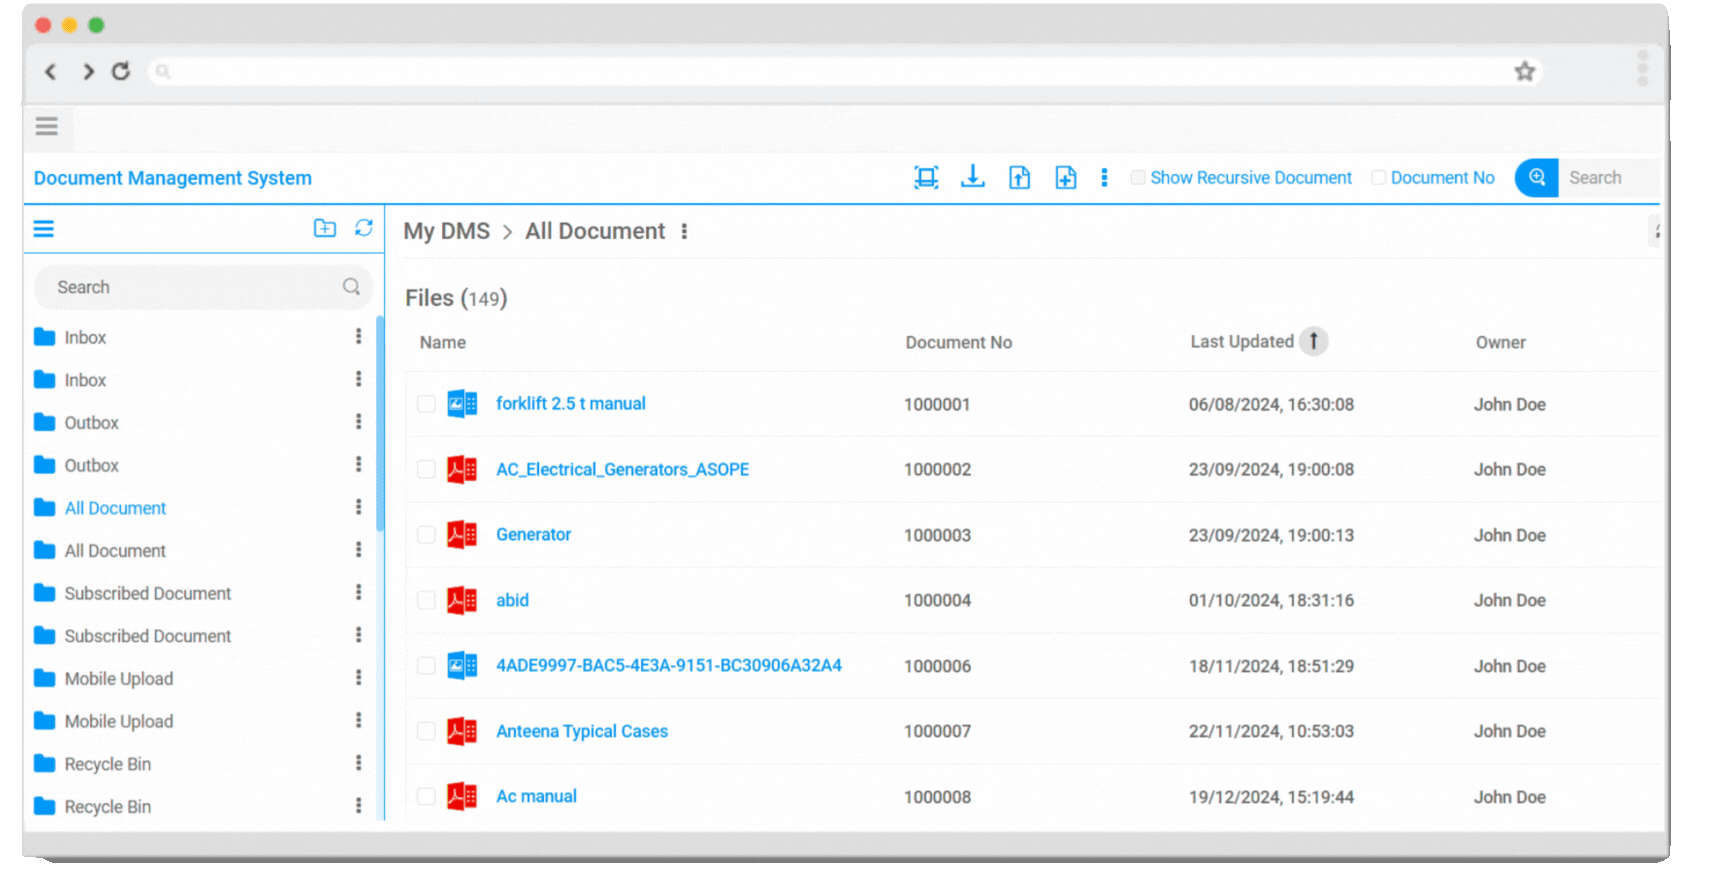1712x888 pixels.
Task: Open the forklift 2.5 t manual file
Action: click(570, 404)
